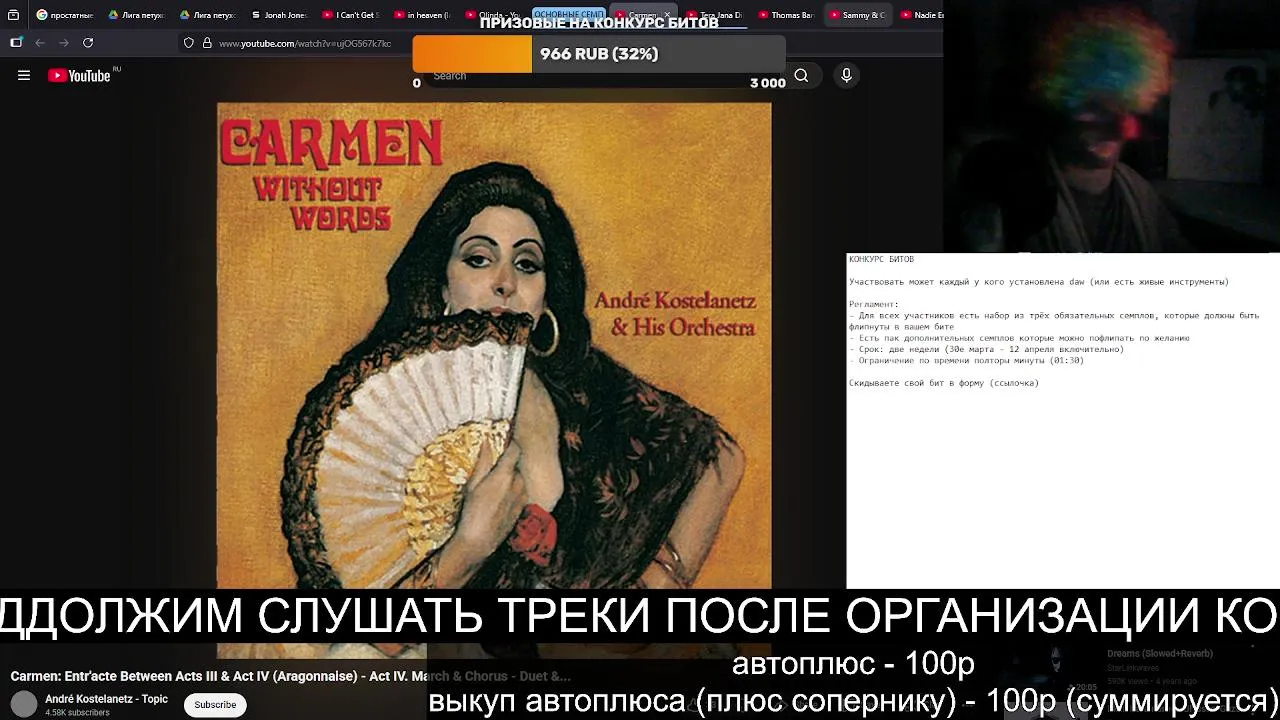Switch to the Nadie Es tab

[921, 15]
